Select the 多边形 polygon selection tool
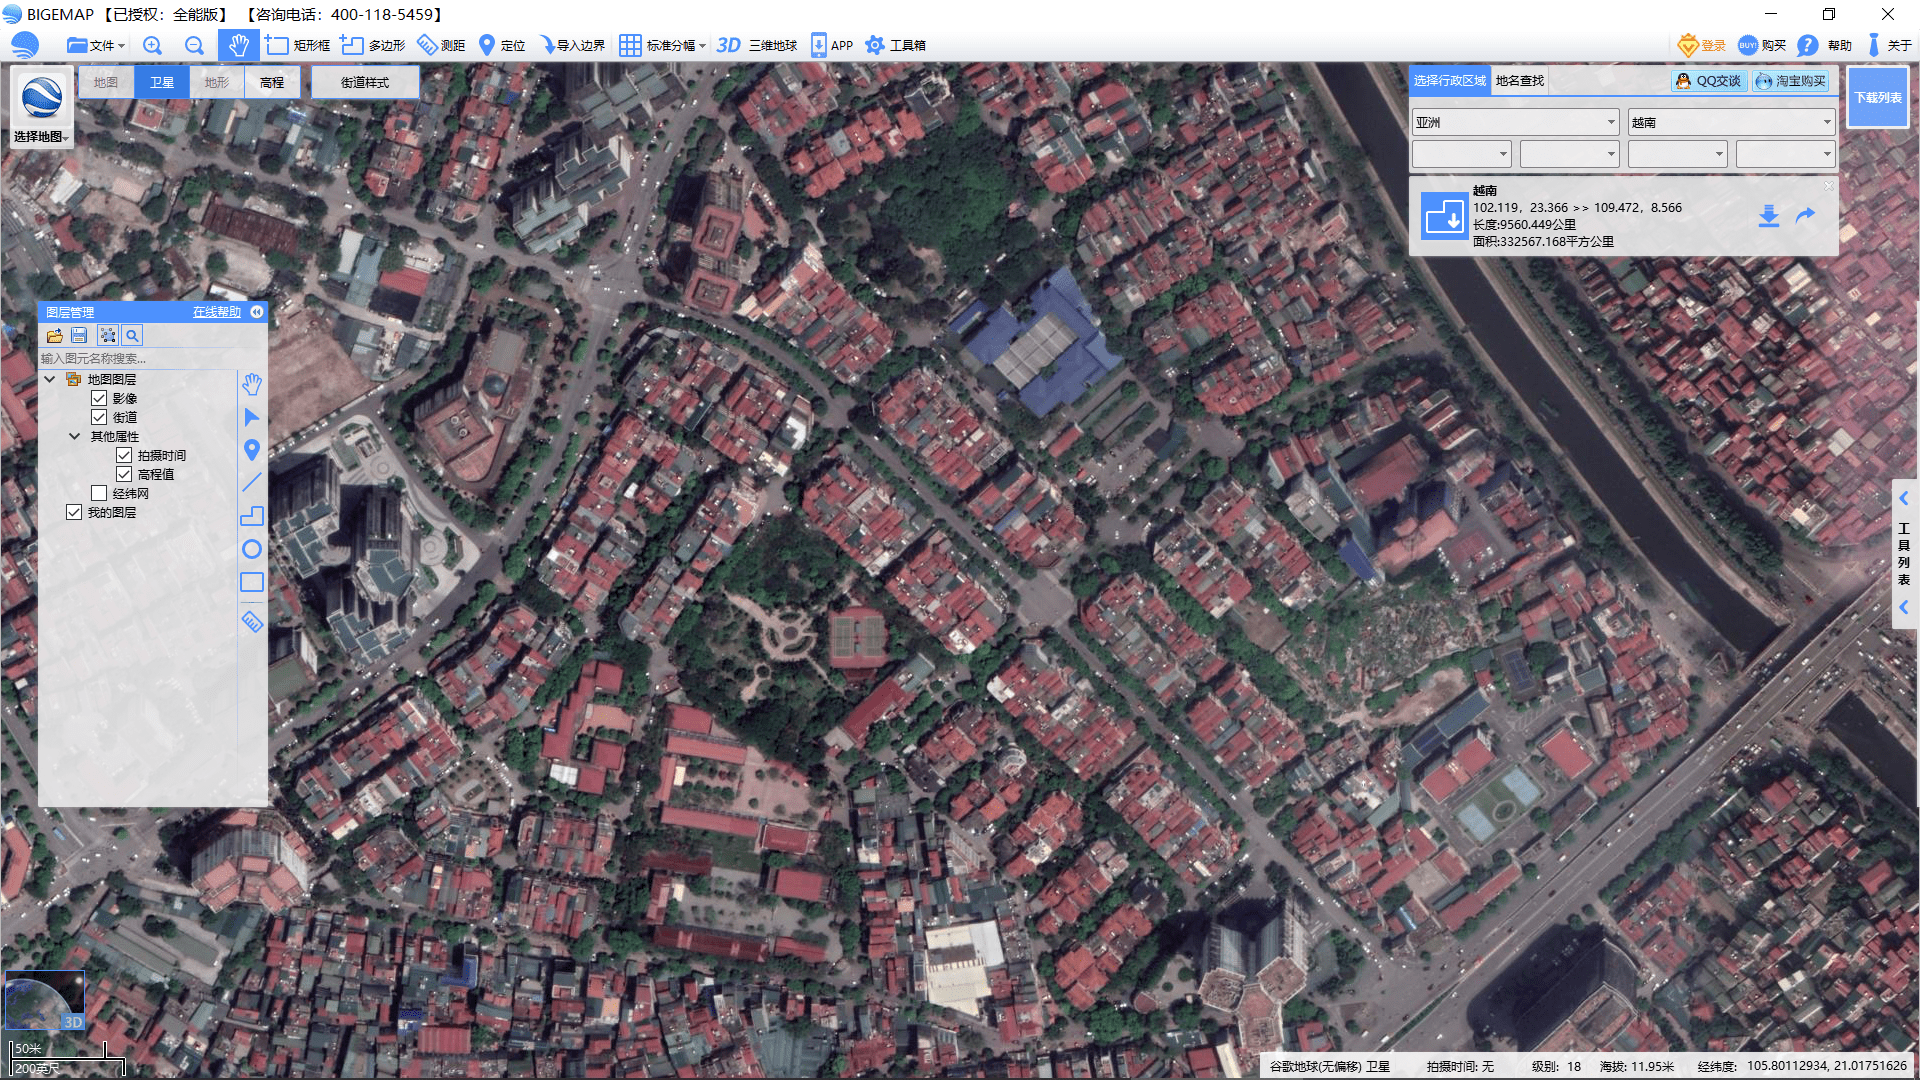This screenshot has width=1920, height=1080. [x=373, y=45]
